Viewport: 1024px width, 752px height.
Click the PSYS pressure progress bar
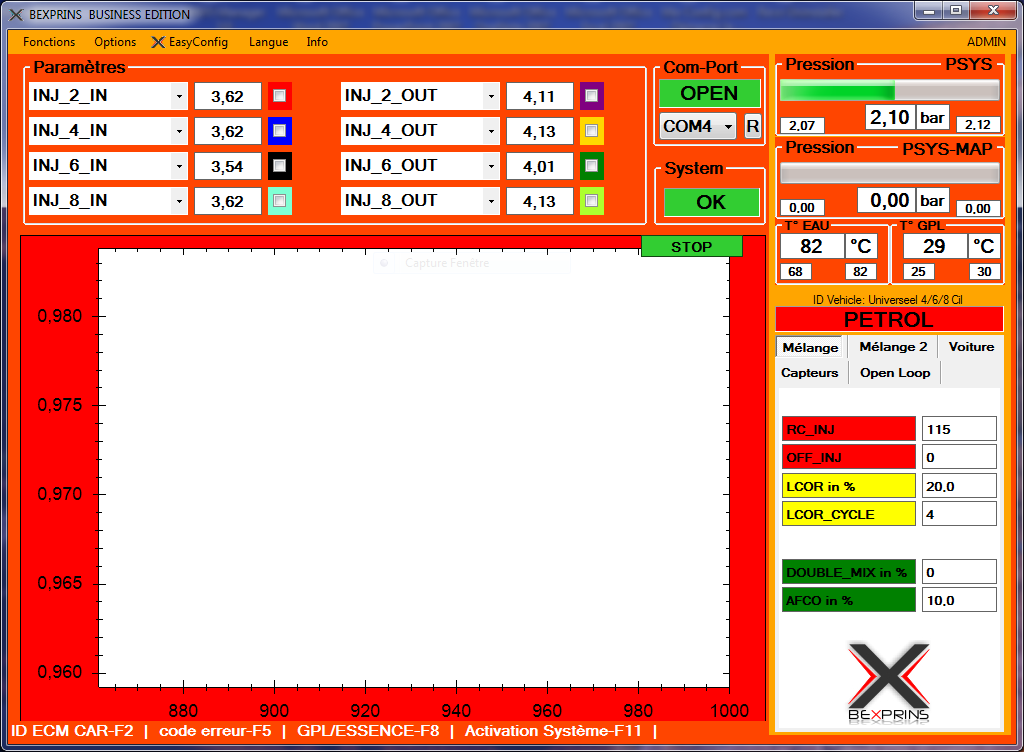coord(889,90)
